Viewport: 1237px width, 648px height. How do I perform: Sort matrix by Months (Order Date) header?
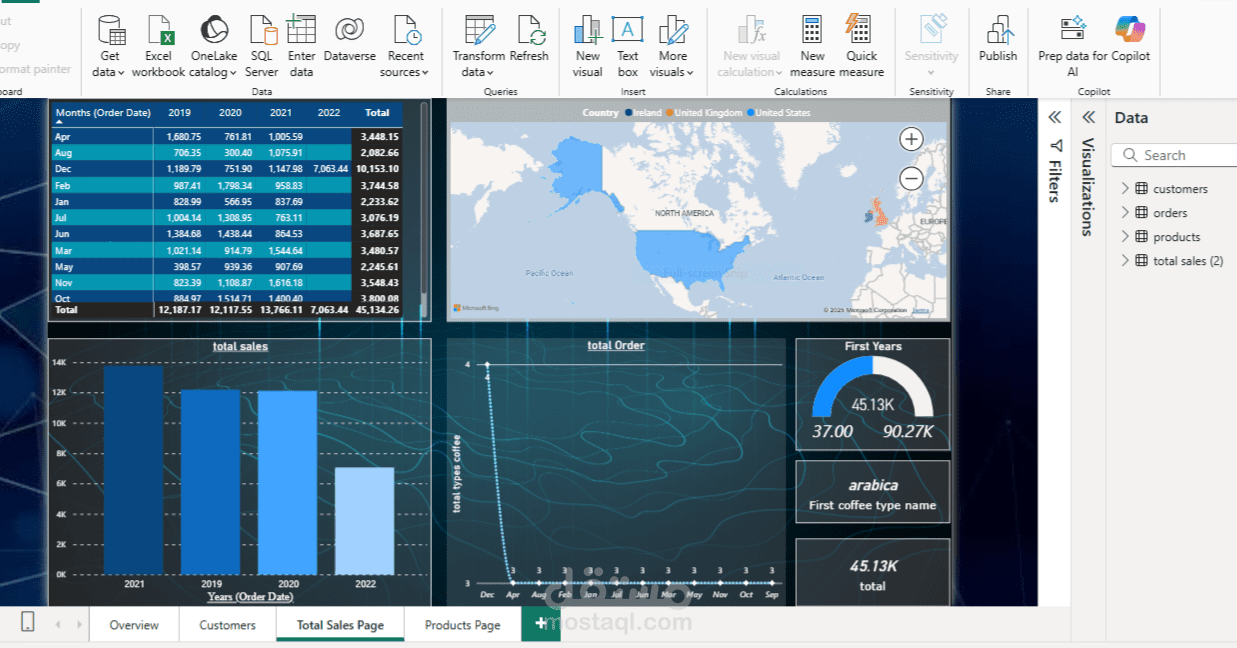click(103, 113)
